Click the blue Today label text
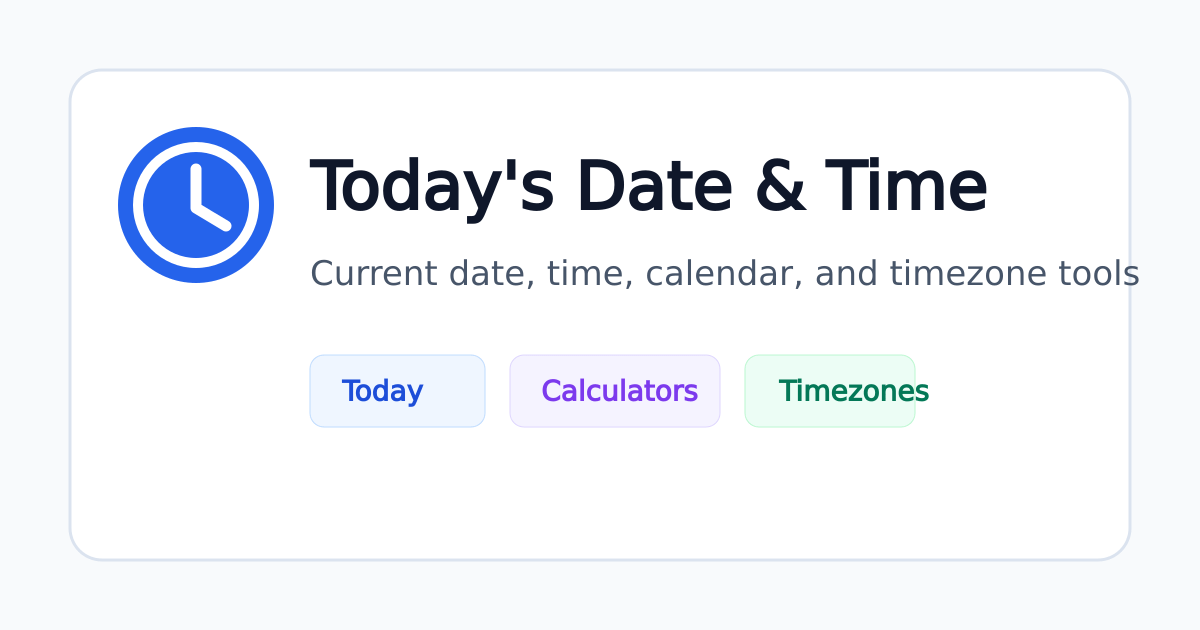 coord(382,392)
